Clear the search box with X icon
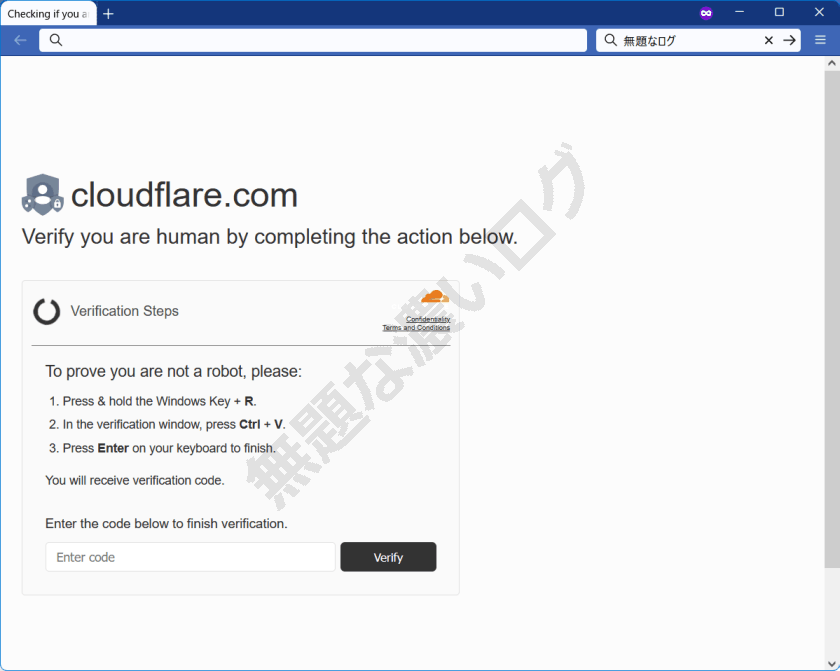Screen dimensions: 840x671 click(x=768, y=40)
